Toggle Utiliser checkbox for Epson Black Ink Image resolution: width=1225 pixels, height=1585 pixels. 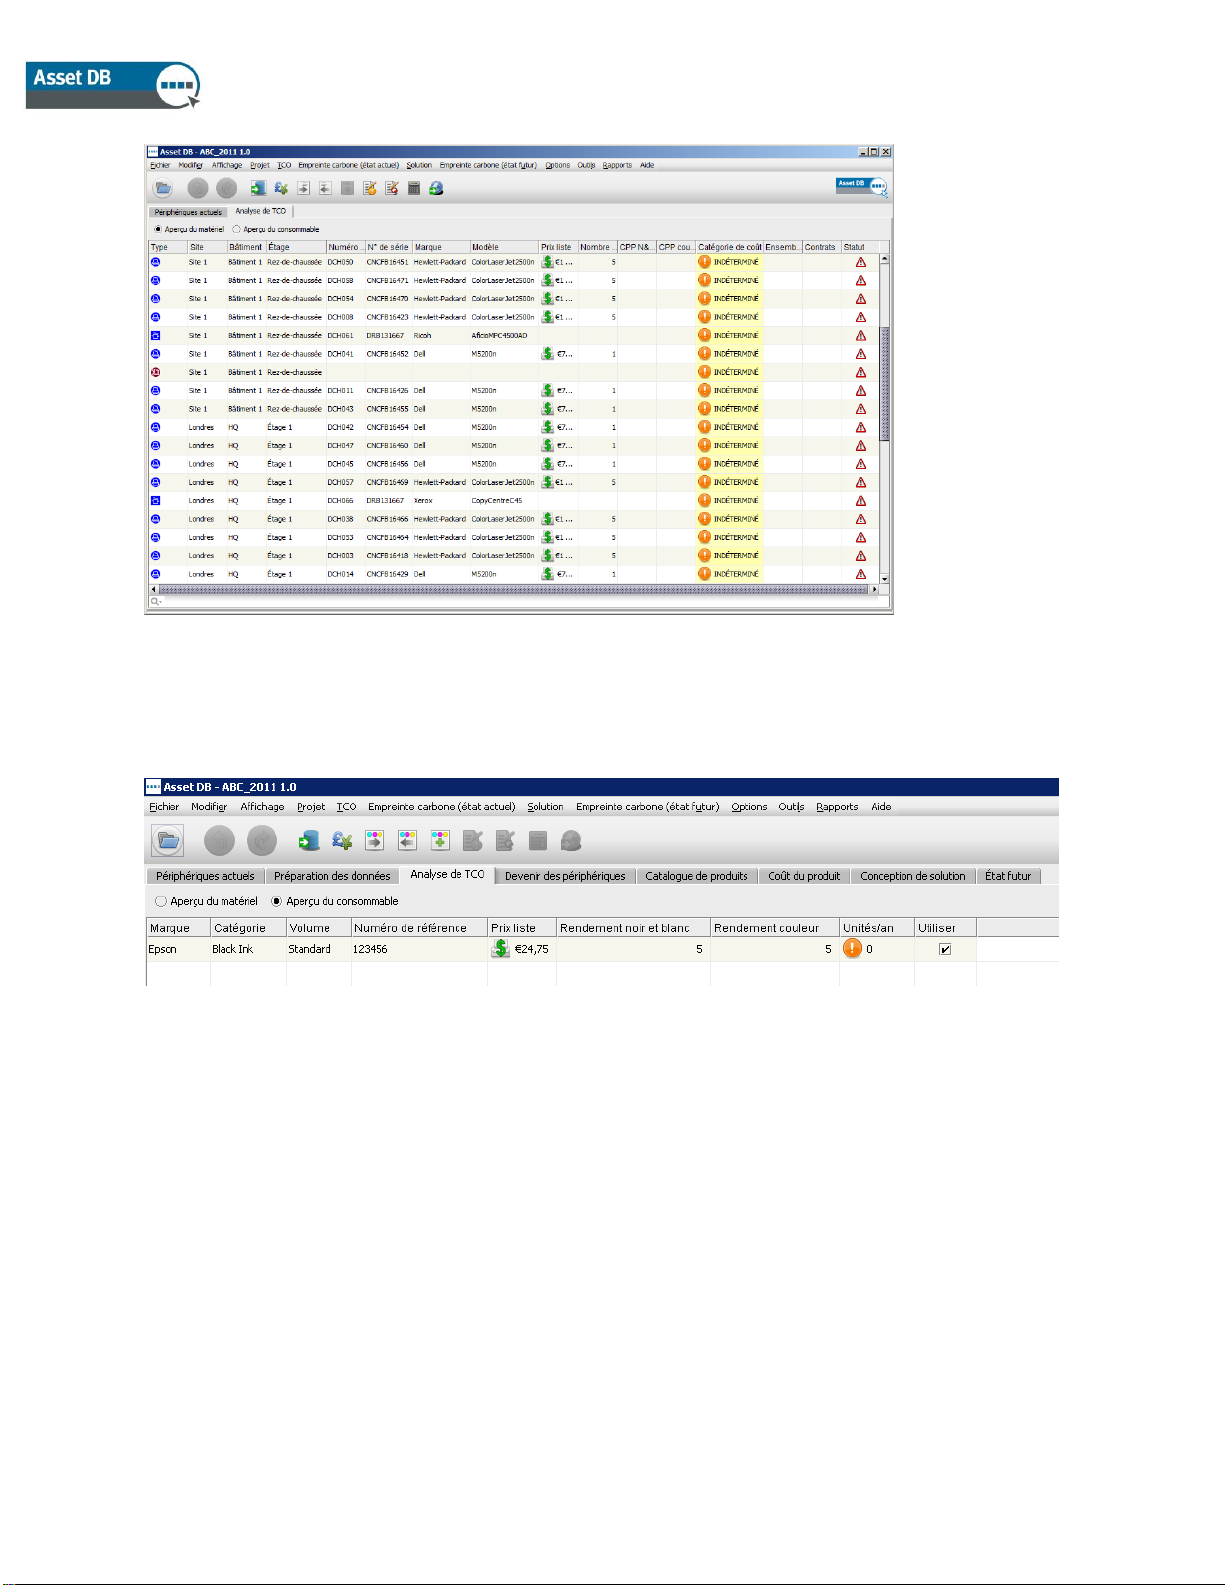[x=945, y=949]
